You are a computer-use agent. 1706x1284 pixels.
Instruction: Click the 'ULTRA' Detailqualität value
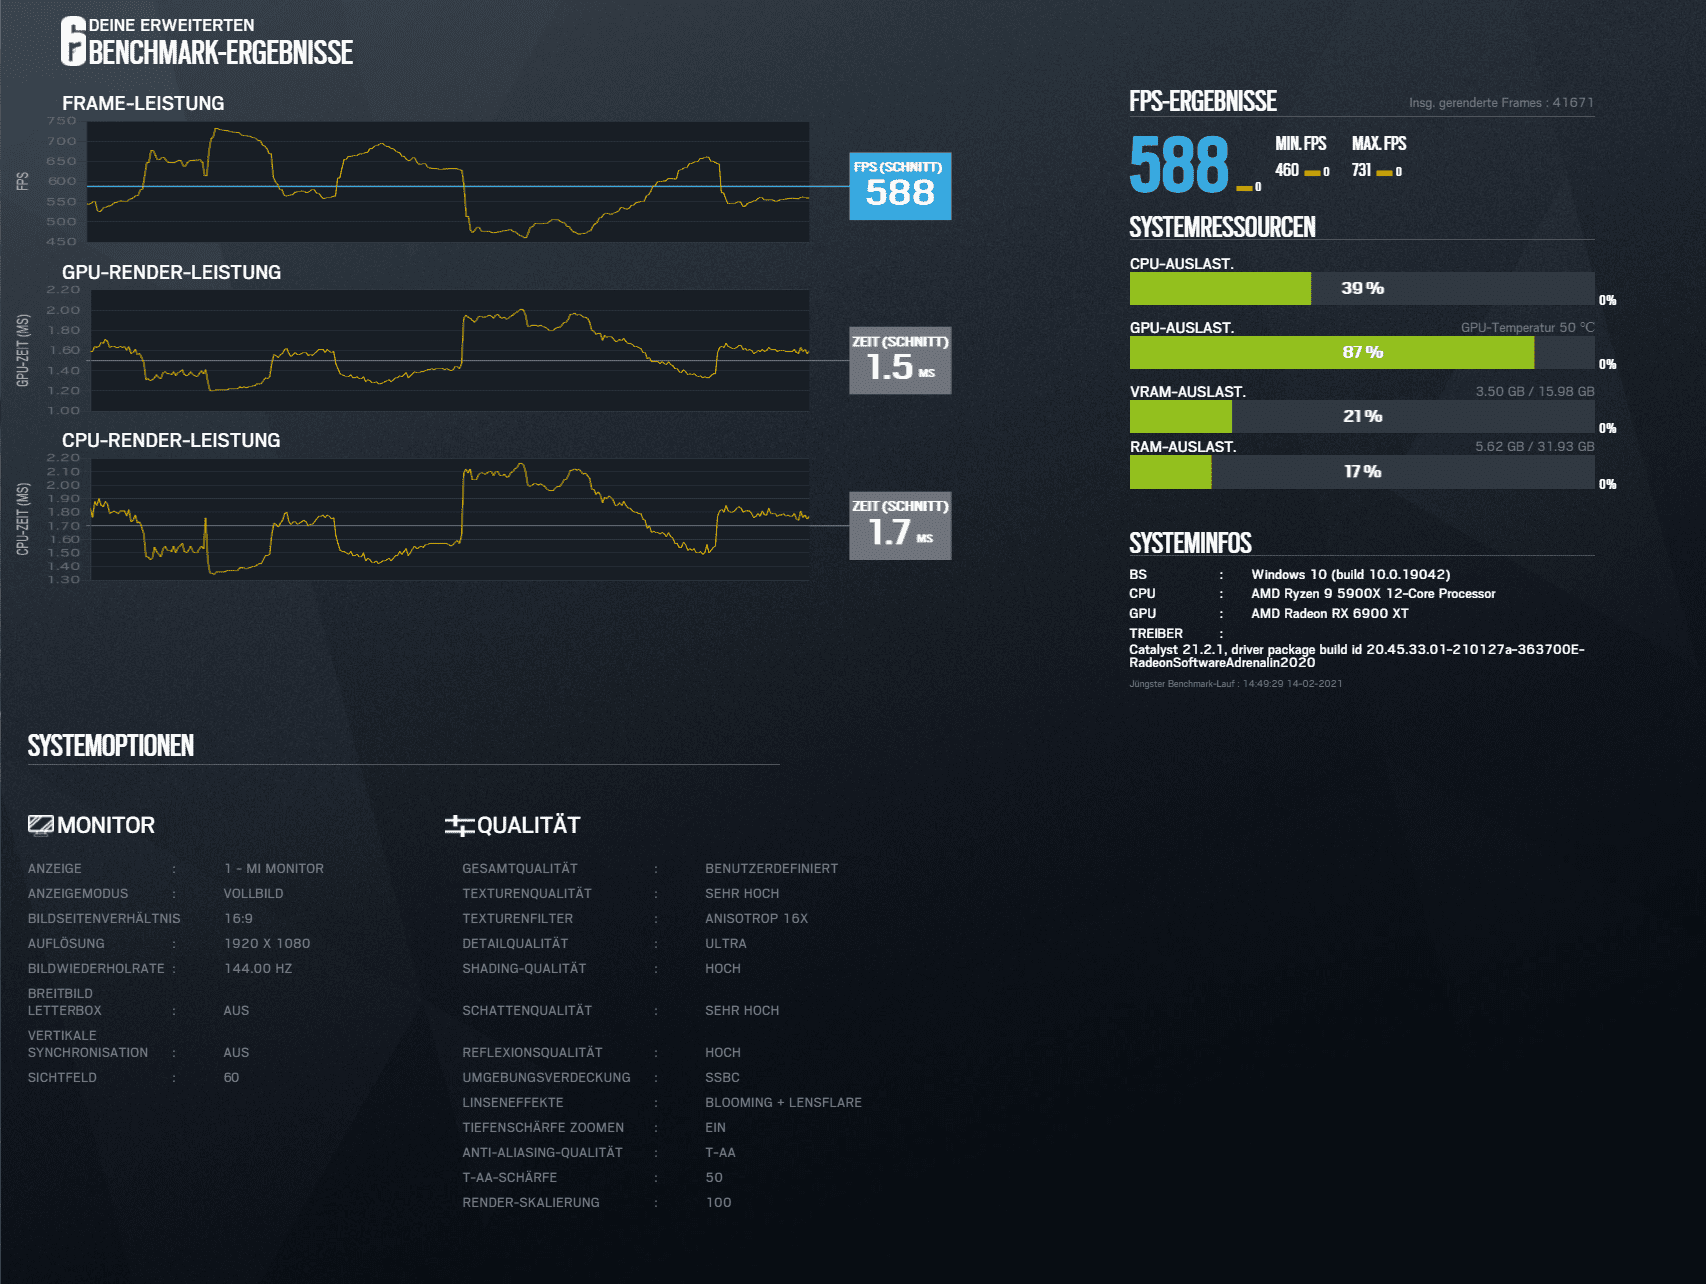[x=725, y=943]
